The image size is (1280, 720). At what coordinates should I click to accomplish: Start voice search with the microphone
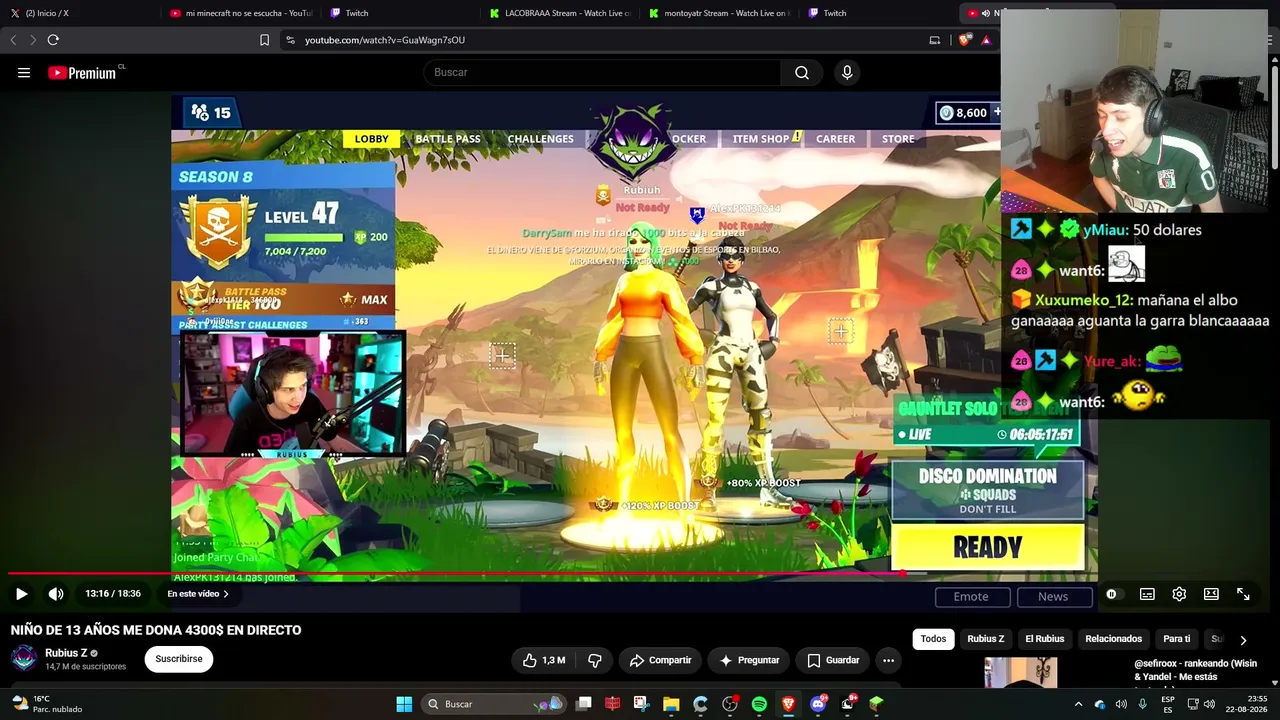click(x=847, y=72)
